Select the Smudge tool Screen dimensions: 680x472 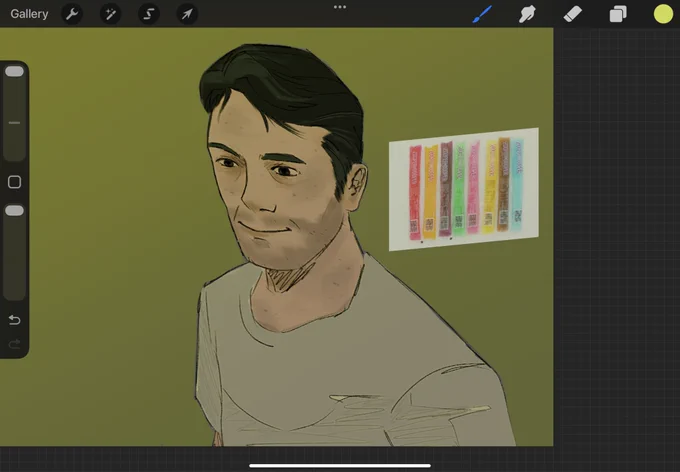tap(527, 14)
